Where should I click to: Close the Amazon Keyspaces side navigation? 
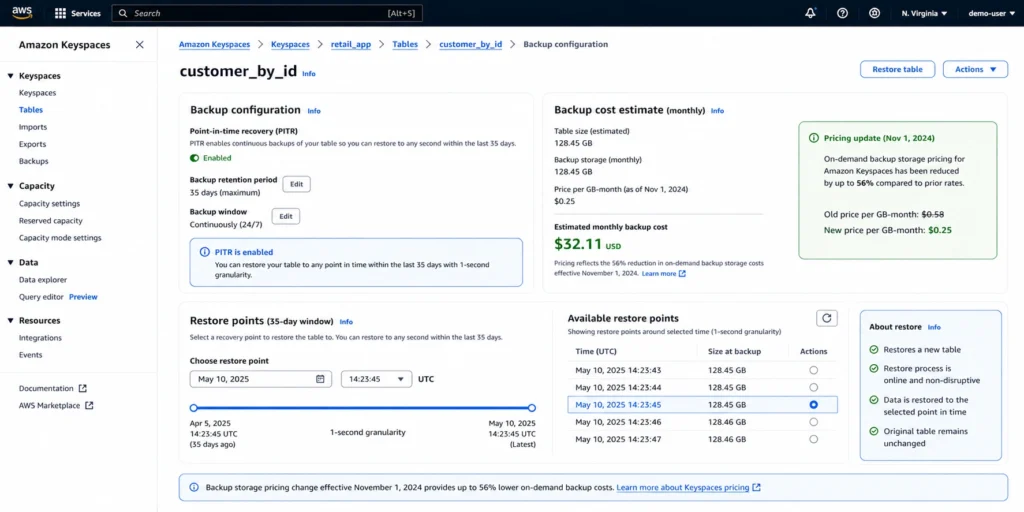[x=139, y=44]
